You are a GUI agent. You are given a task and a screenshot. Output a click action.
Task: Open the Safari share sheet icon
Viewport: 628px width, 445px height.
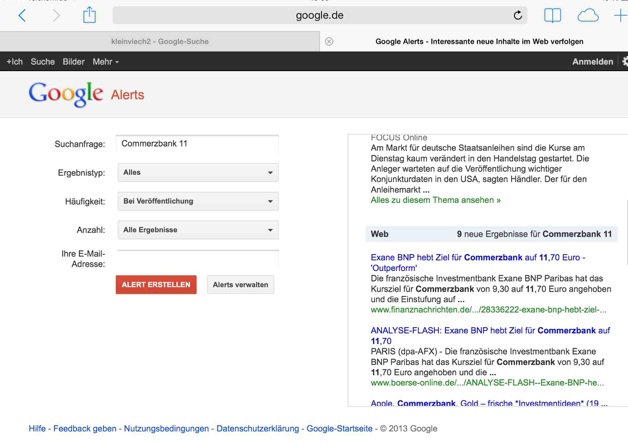tap(89, 15)
